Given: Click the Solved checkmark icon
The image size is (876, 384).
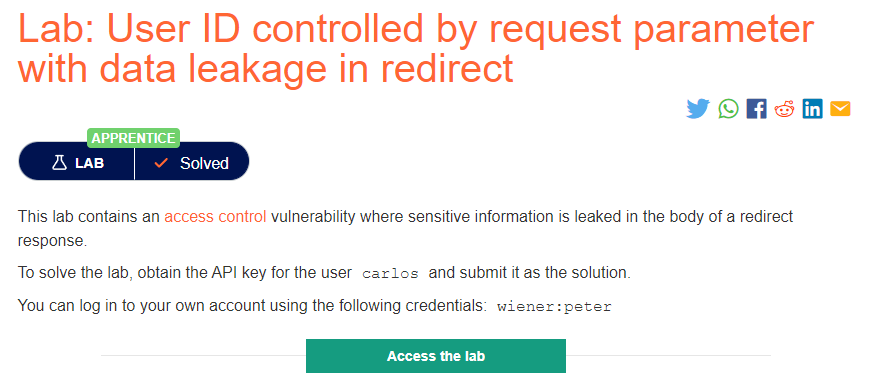Looking at the screenshot, I should (x=161, y=163).
